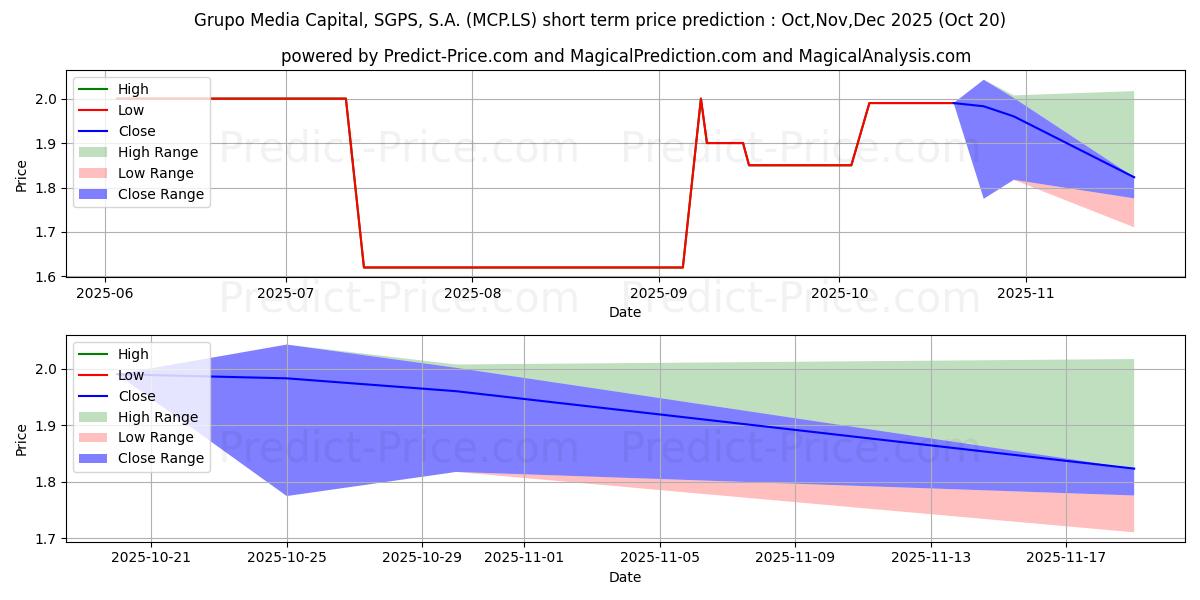The width and height of the screenshot is (1200, 600).
Task: Click the 'High' label in bottom chart legend
Action: coord(133,354)
